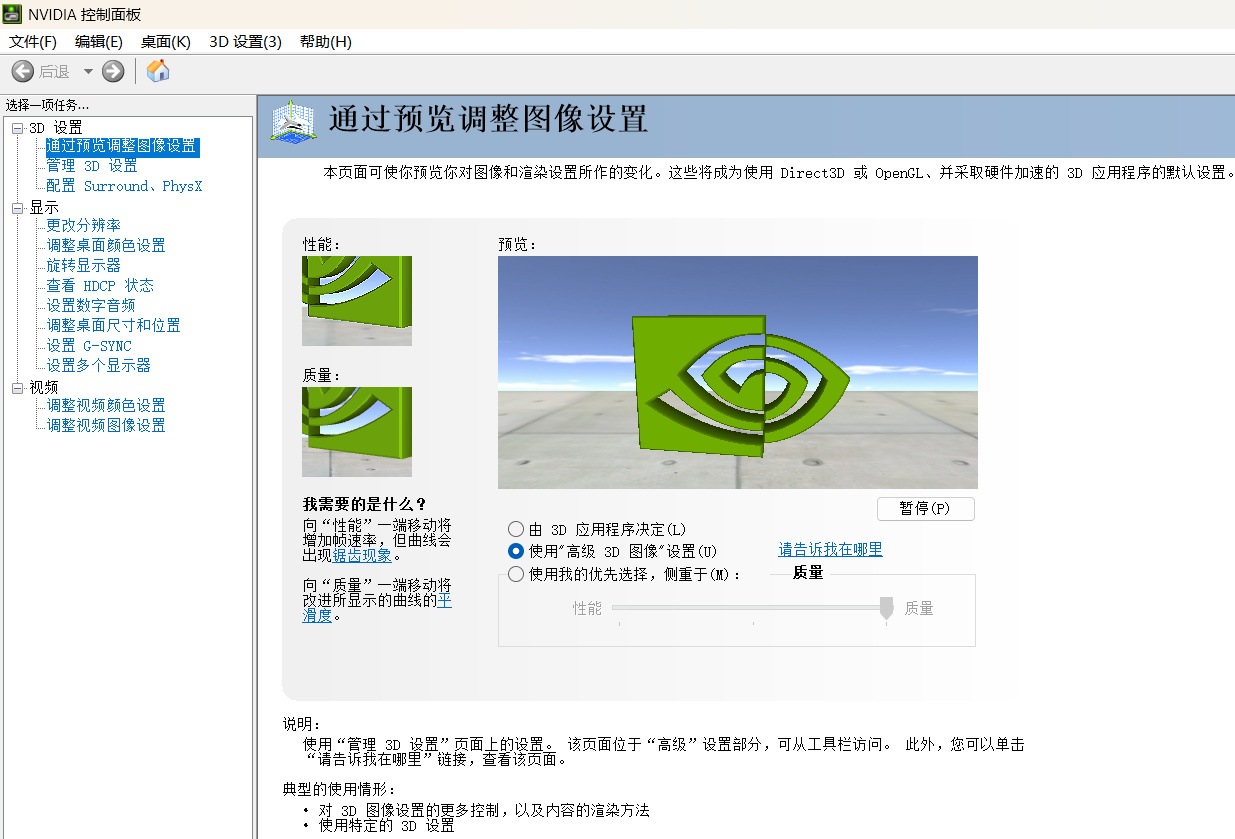Collapse the 视频 tree node

pos(17,388)
